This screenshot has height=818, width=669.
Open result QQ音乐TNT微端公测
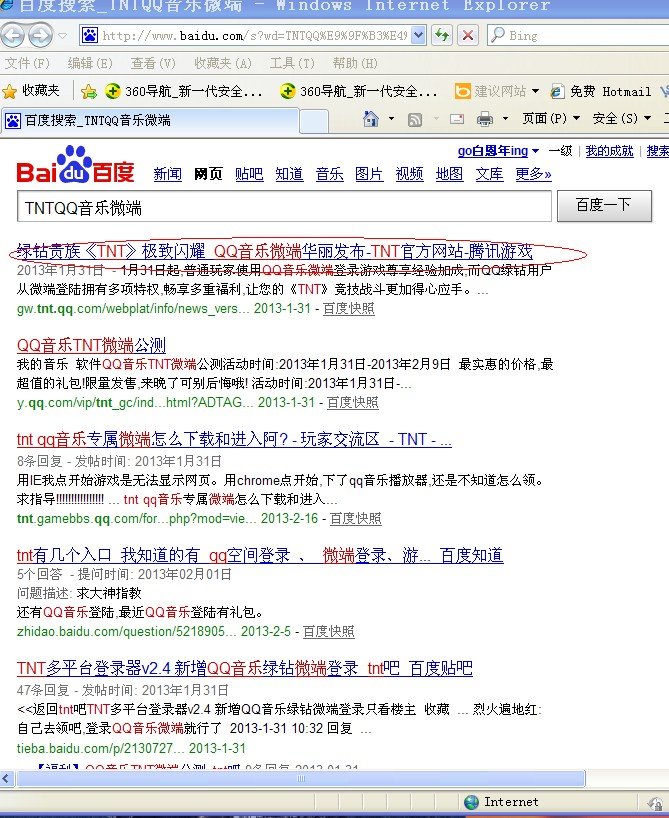pyautogui.click(x=91, y=345)
